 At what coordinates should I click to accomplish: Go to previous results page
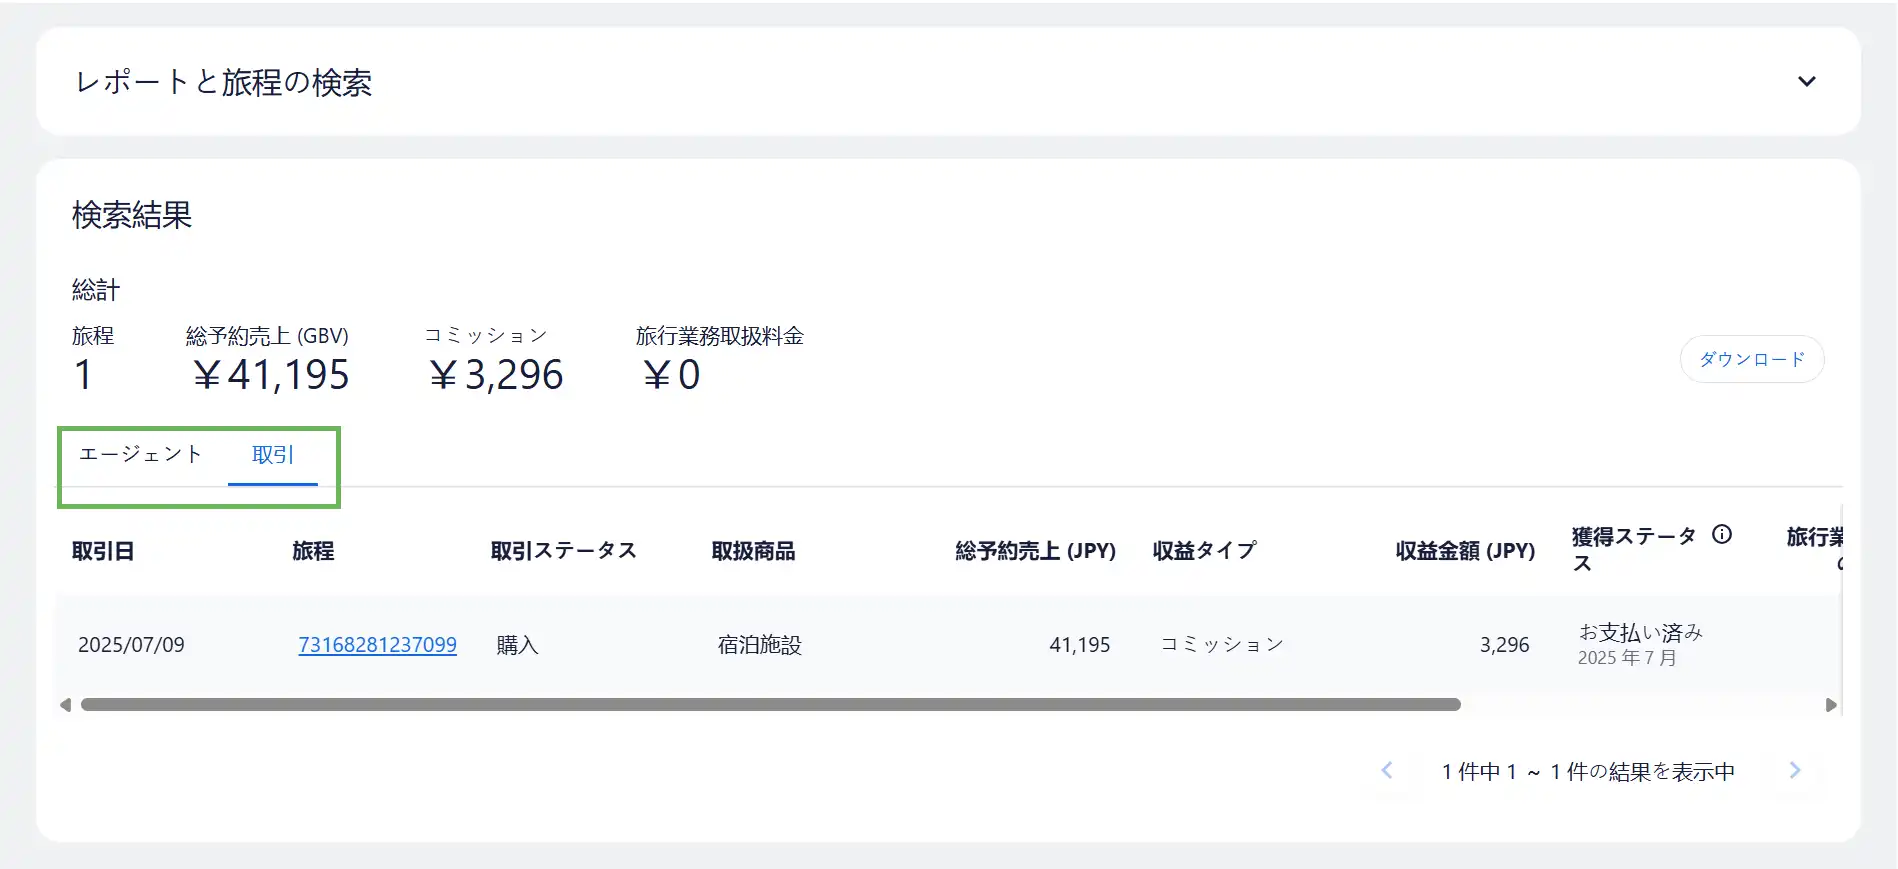point(1387,770)
